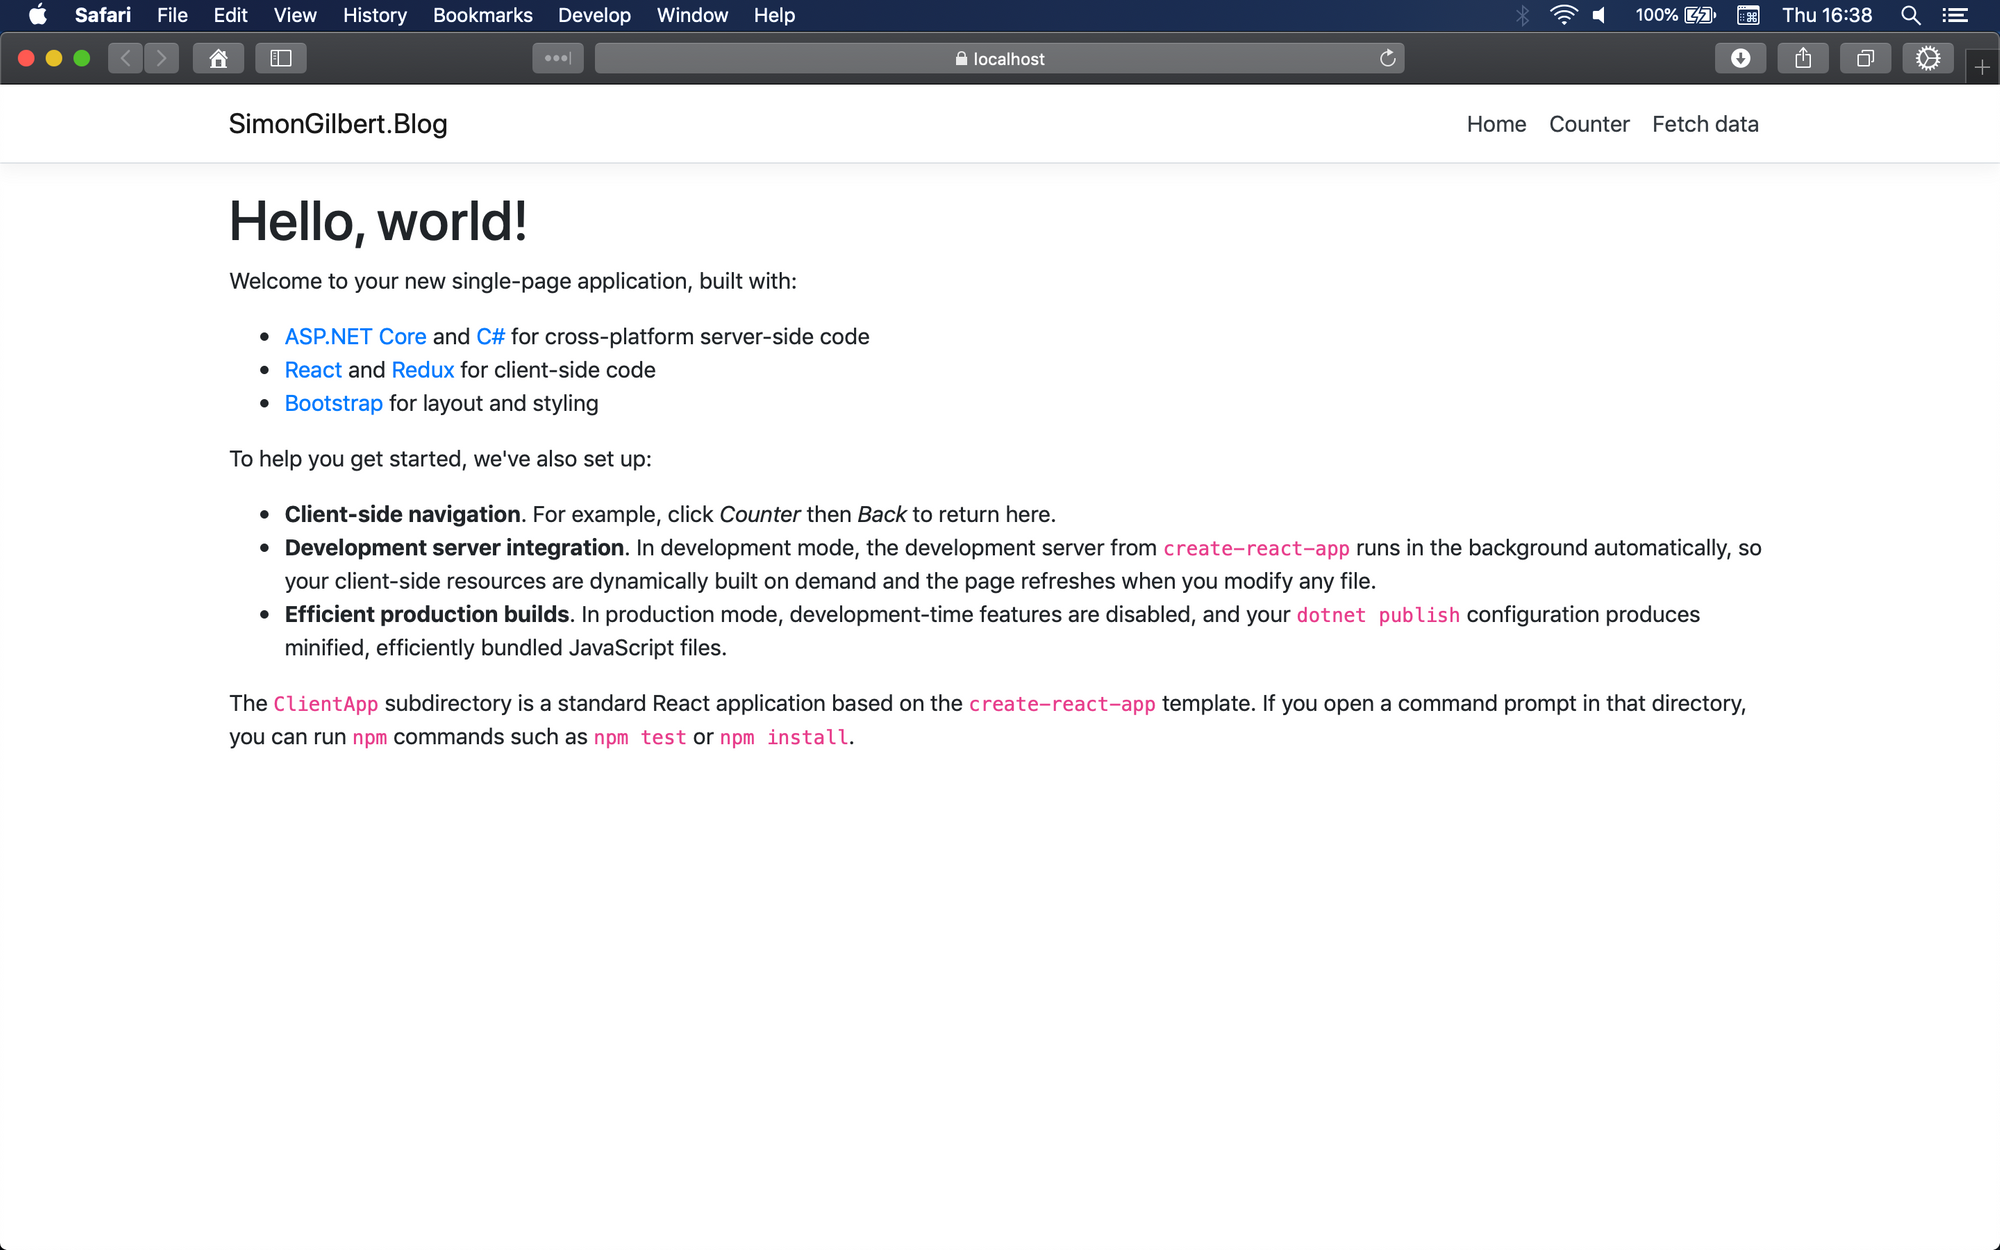The height and width of the screenshot is (1250, 2000).
Task: Open the Bookmarks menu
Action: pyautogui.click(x=481, y=16)
